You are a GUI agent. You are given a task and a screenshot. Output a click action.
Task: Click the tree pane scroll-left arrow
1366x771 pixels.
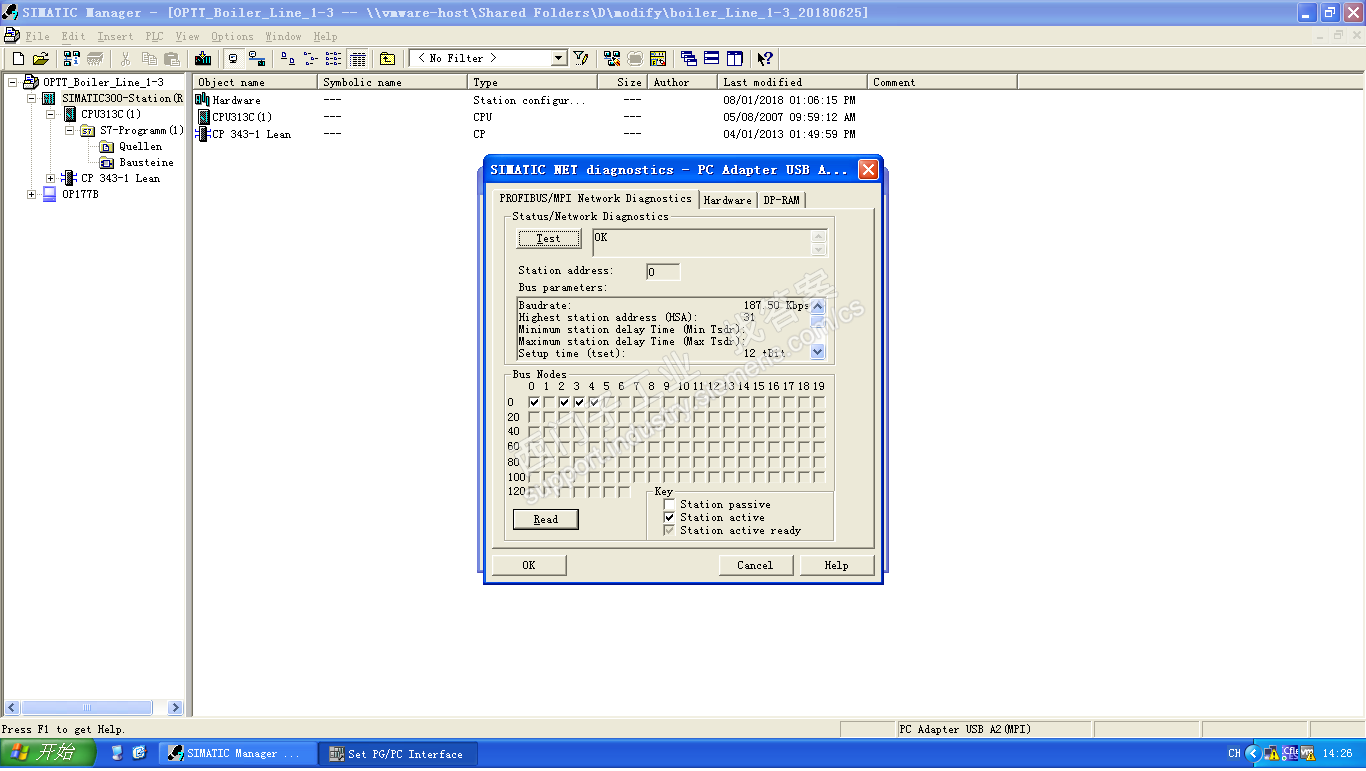click(11, 707)
